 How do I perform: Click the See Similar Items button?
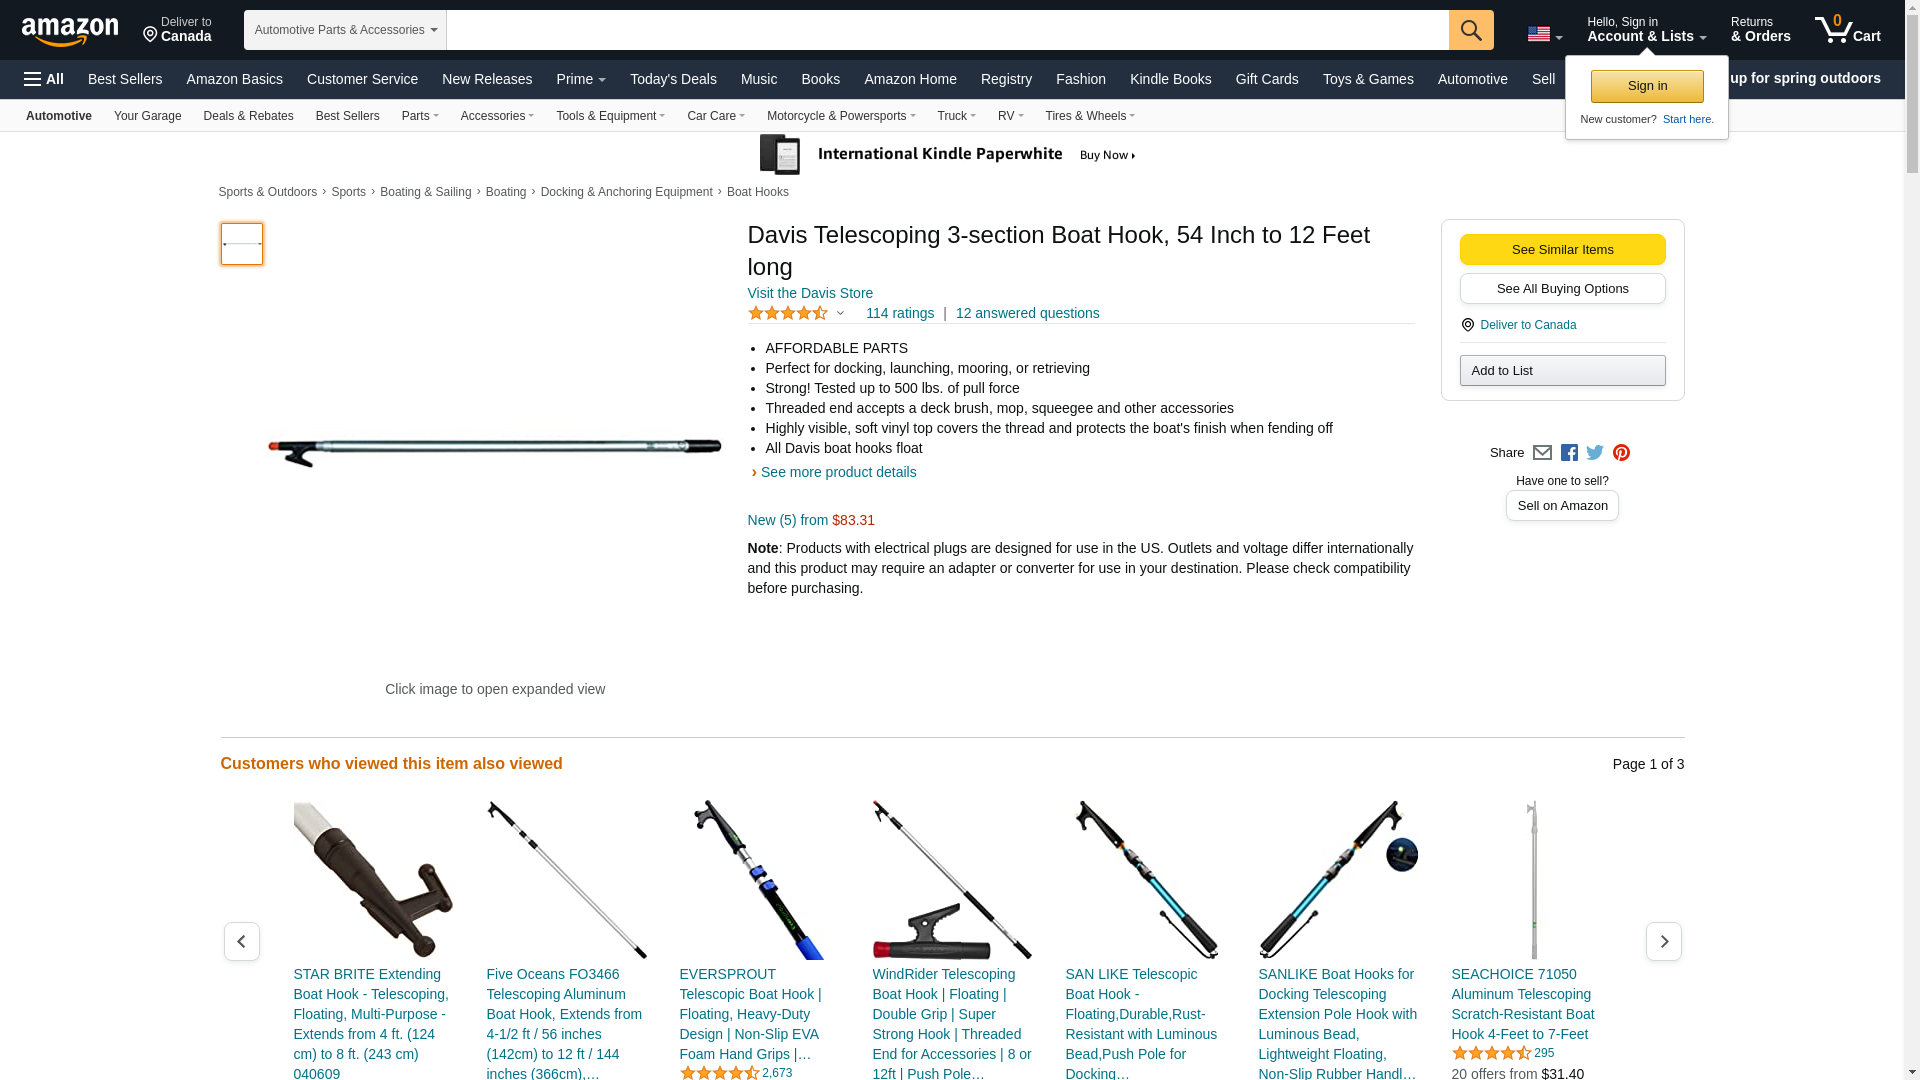coord(1562,250)
